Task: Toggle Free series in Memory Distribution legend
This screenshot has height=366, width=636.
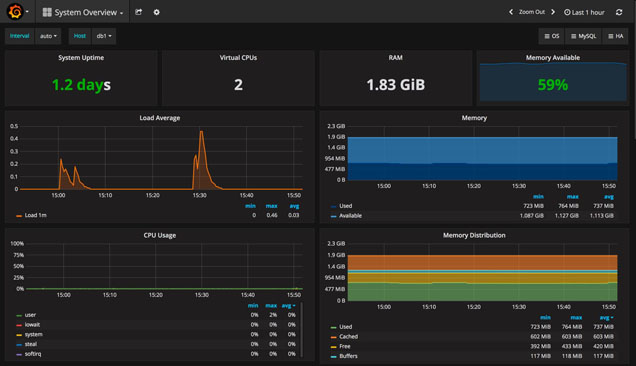Action: coord(345,347)
